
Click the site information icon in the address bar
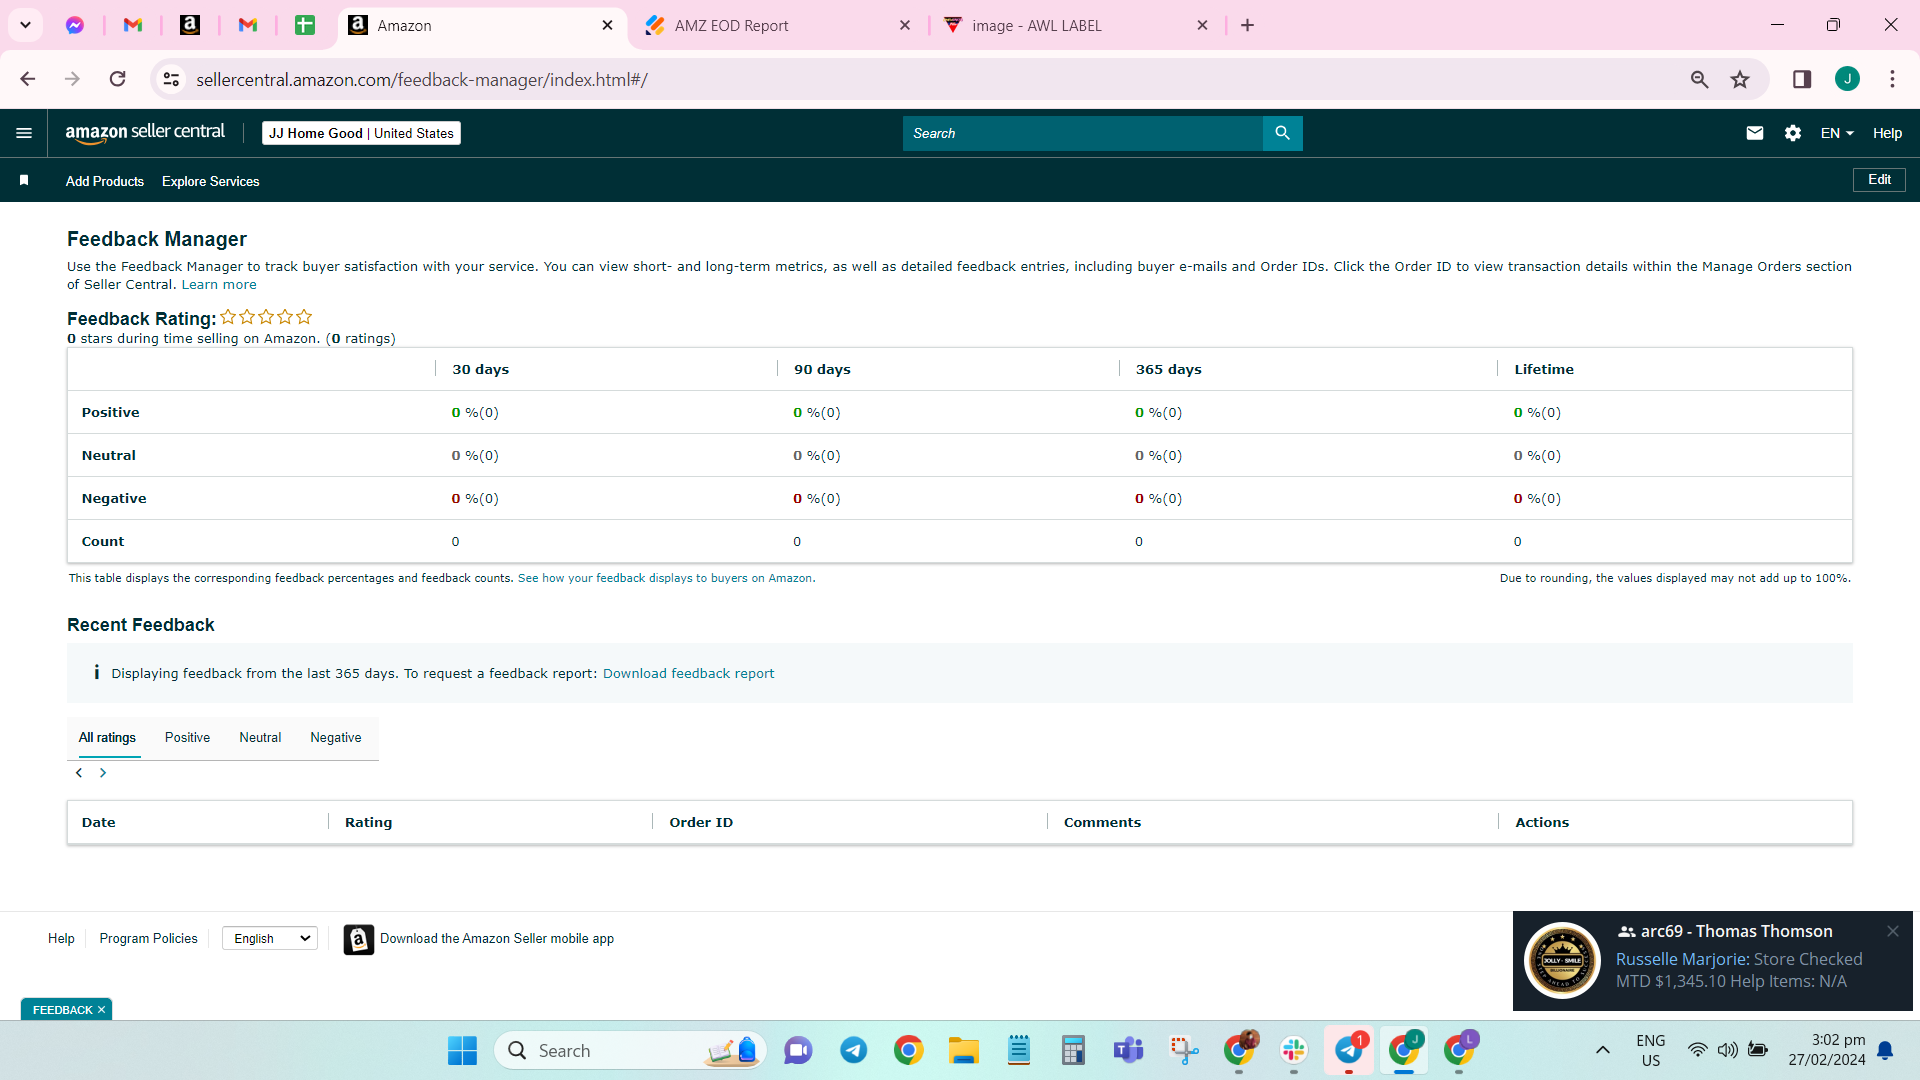pos(172,79)
